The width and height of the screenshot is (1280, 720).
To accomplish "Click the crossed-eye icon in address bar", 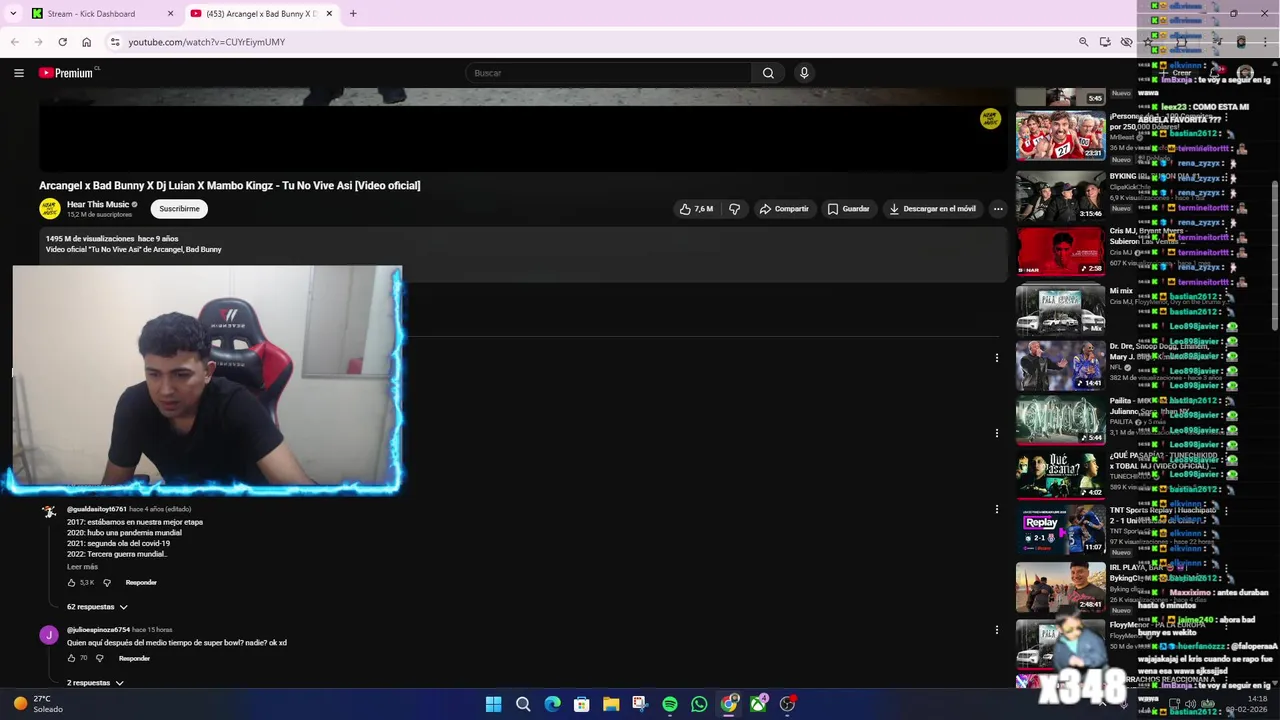I will [x=1126, y=42].
